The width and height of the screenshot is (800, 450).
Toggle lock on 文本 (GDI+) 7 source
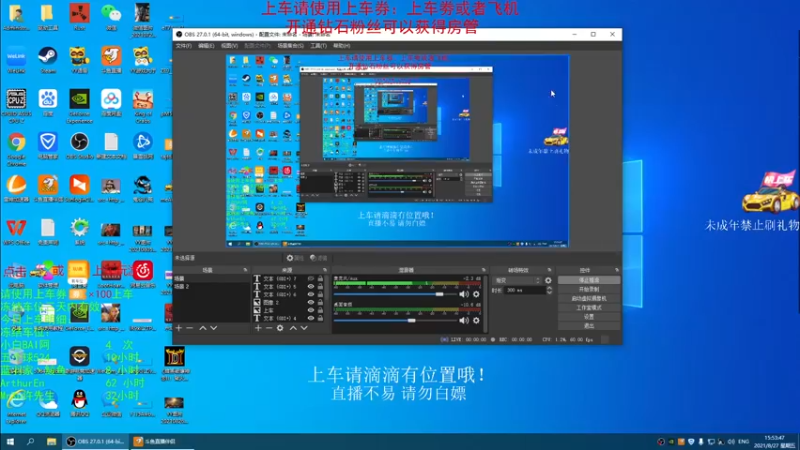click(x=320, y=279)
